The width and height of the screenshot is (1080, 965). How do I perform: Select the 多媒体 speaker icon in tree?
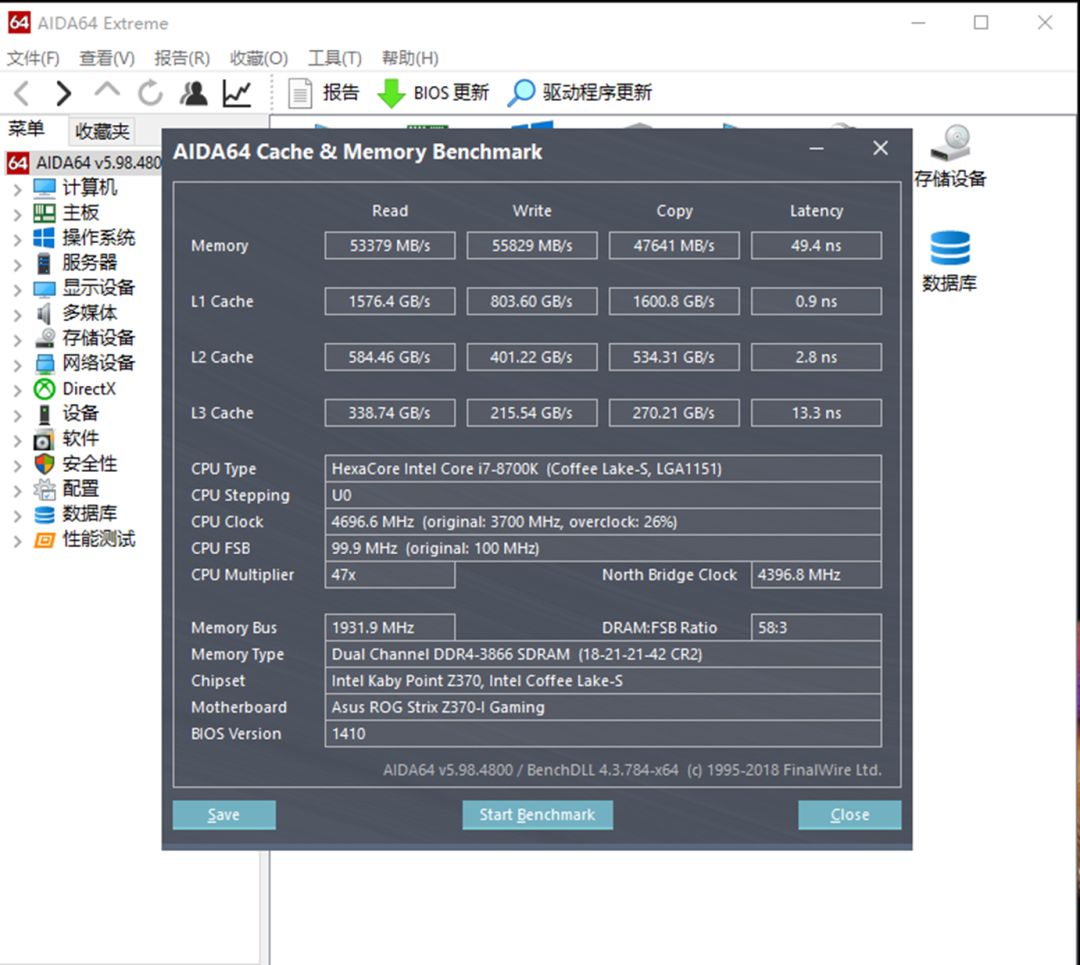click(44, 313)
